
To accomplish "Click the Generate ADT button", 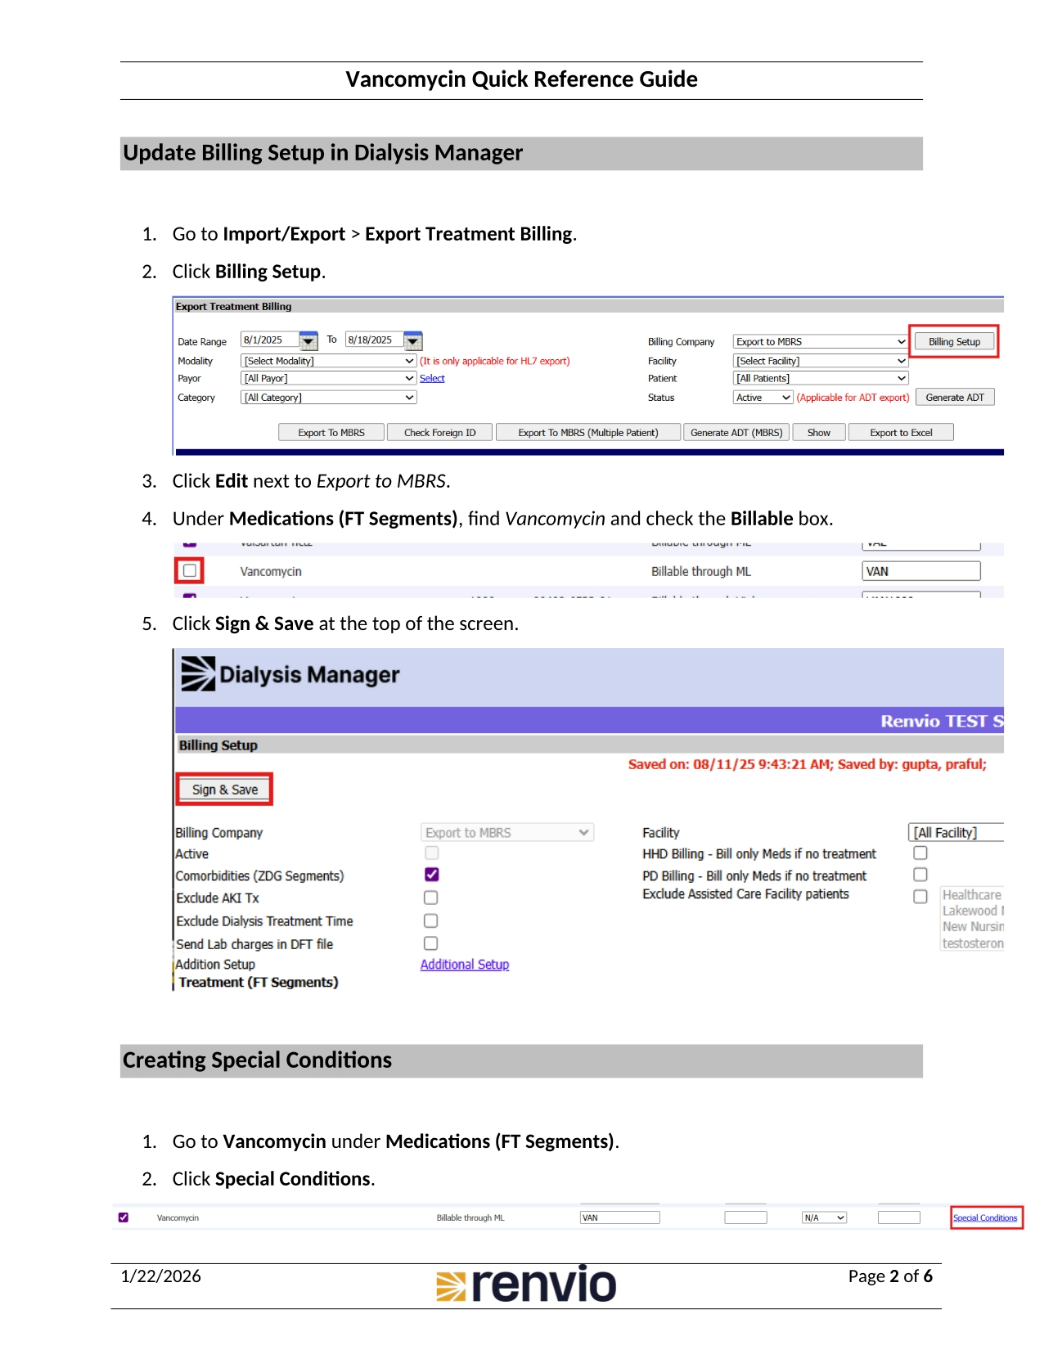I will pyautogui.click(x=954, y=397).
